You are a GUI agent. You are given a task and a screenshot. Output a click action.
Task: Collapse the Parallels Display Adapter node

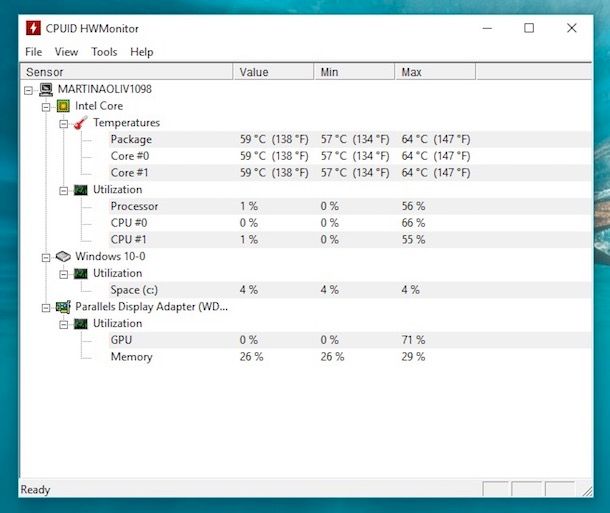[x=46, y=308]
